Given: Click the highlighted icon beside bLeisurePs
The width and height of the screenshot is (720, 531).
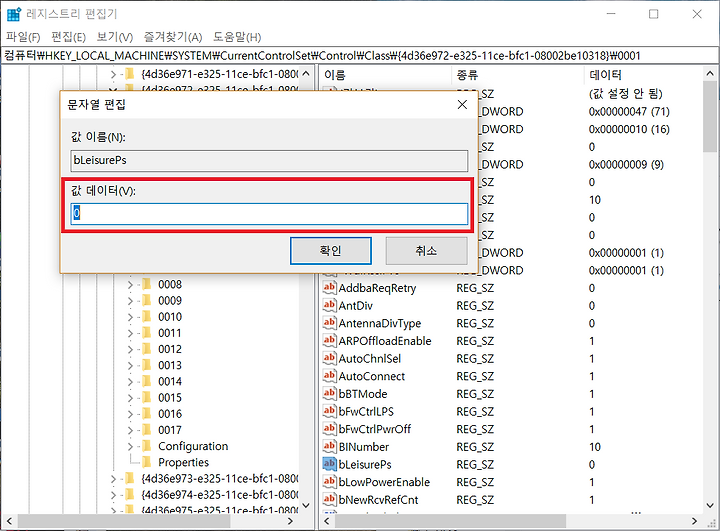Looking at the screenshot, I should pyautogui.click(x=329, y=464).
